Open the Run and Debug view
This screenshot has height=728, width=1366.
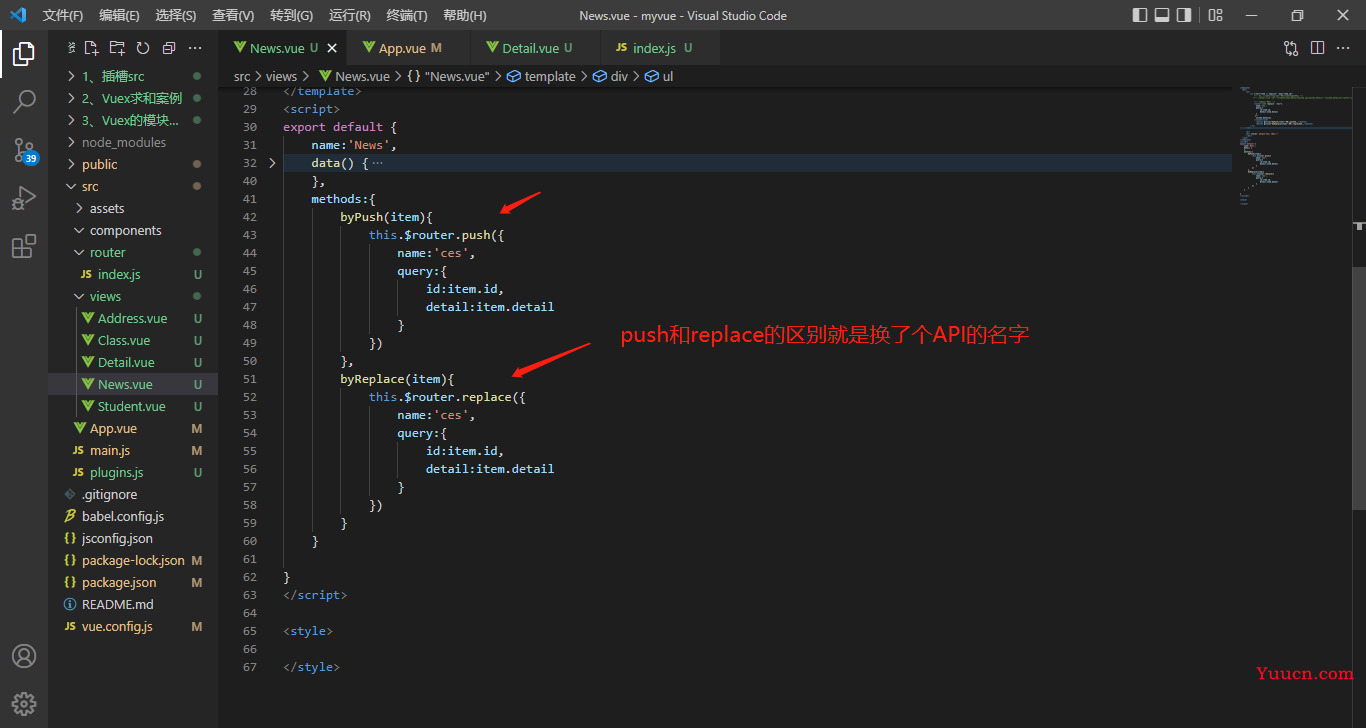(24, 198)
